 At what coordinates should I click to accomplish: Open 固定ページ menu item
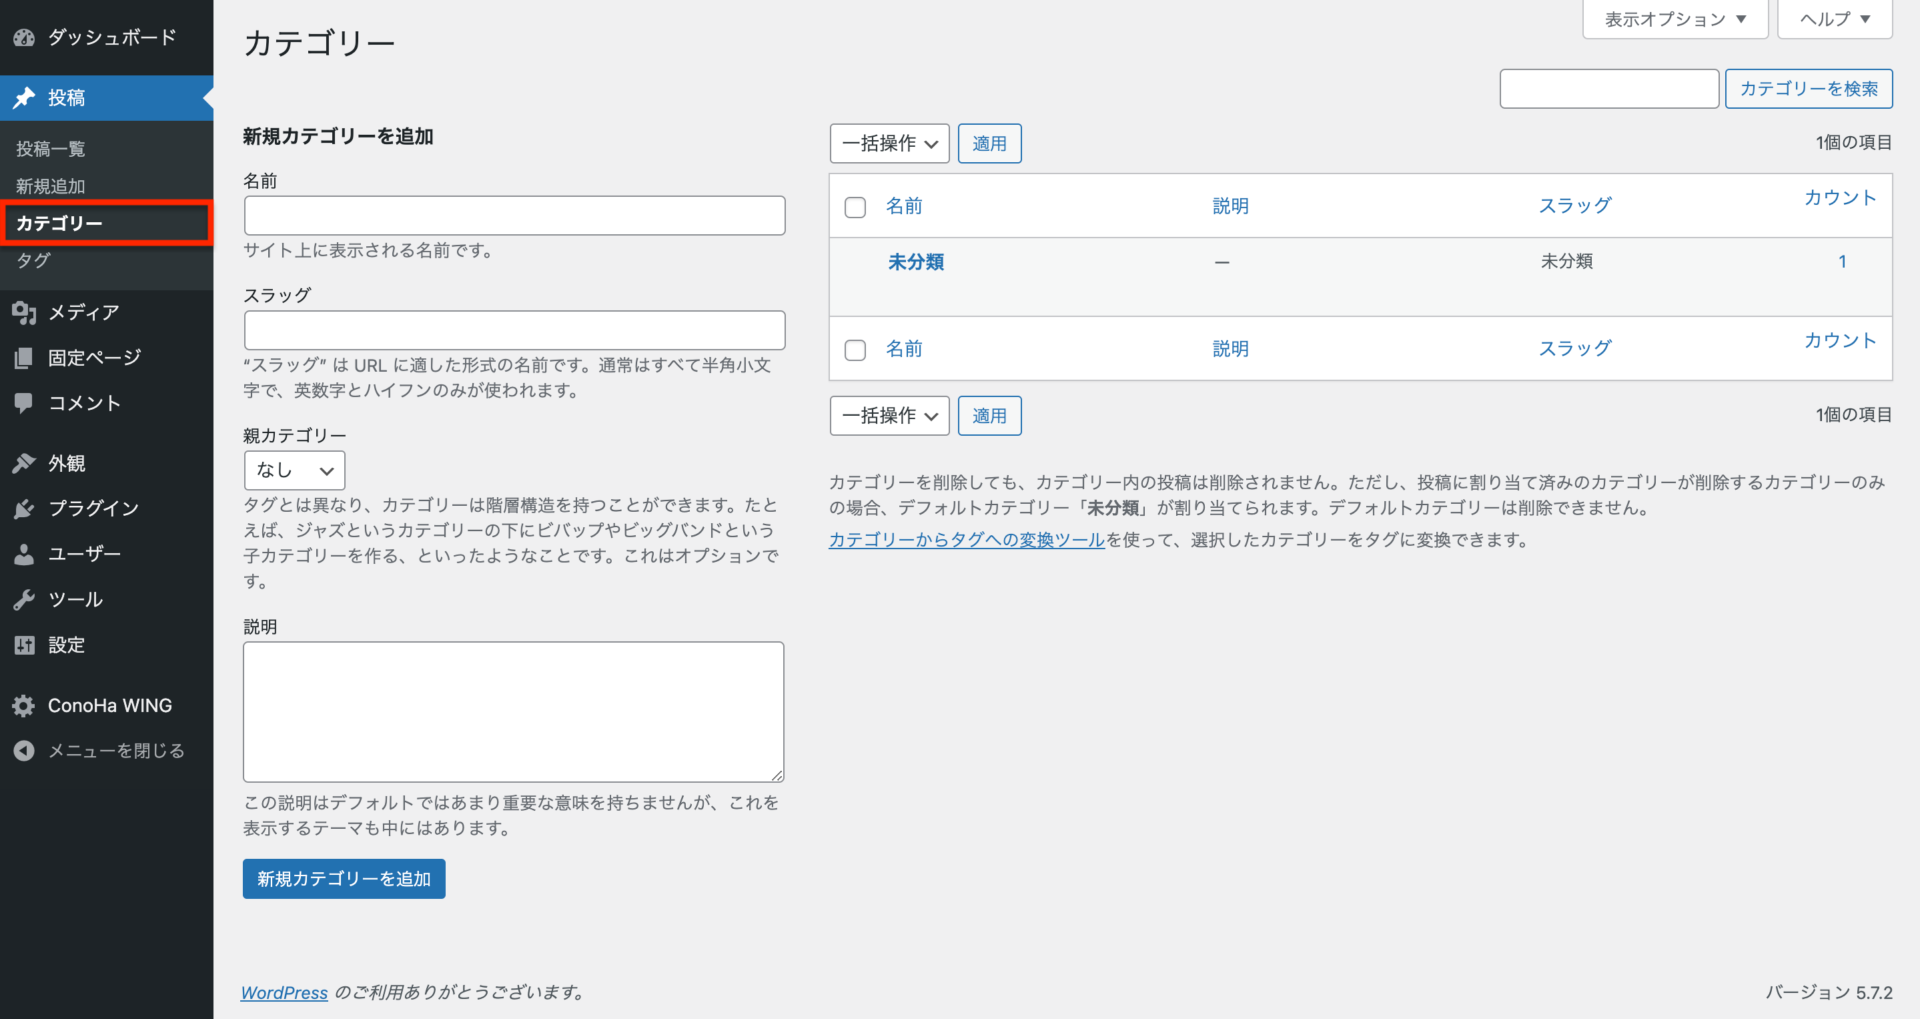[x=107, y=358]
